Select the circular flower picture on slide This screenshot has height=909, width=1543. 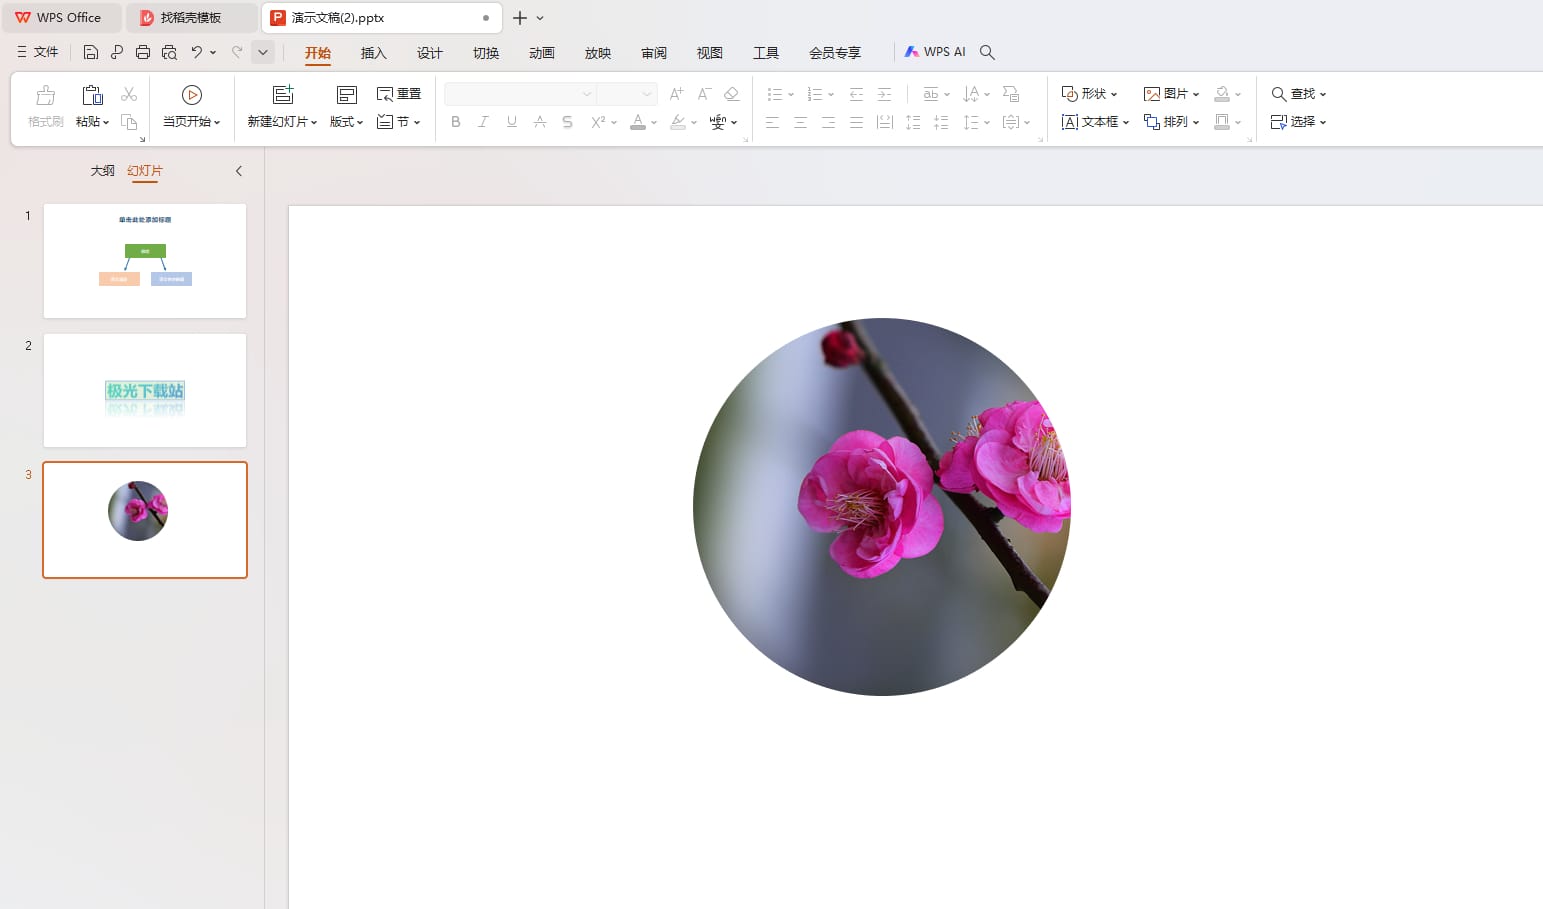(881, 507)
